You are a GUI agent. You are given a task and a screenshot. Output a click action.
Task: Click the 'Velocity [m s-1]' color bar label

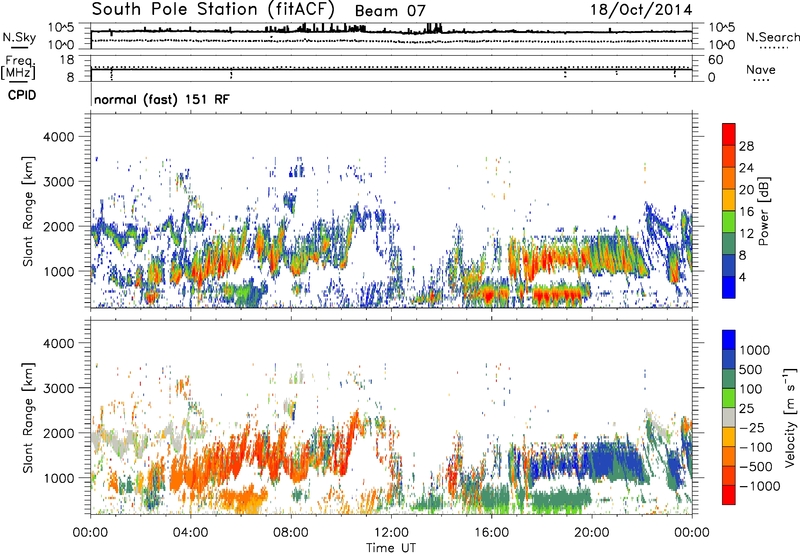point(790,417)
